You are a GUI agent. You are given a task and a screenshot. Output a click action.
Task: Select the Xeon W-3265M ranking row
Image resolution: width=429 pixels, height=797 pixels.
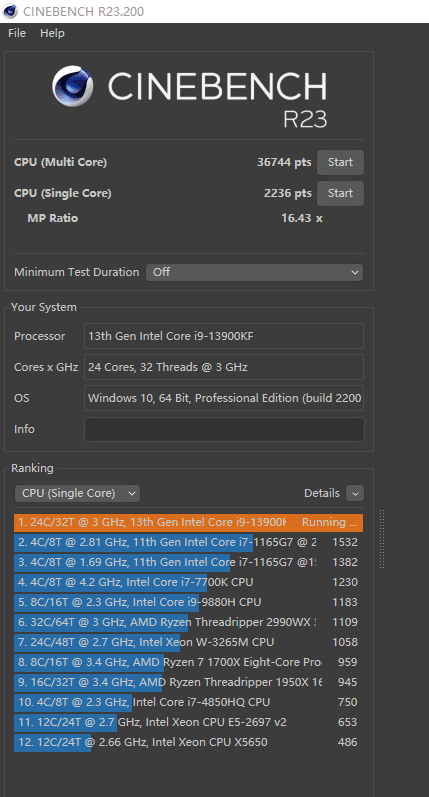point(189,642)
